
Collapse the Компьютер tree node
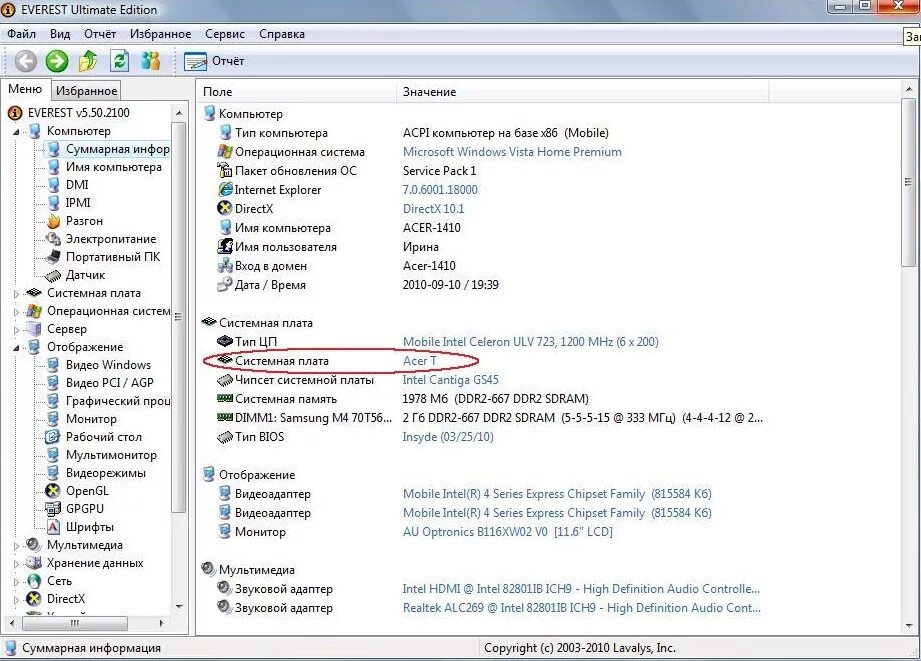point(16,132)
